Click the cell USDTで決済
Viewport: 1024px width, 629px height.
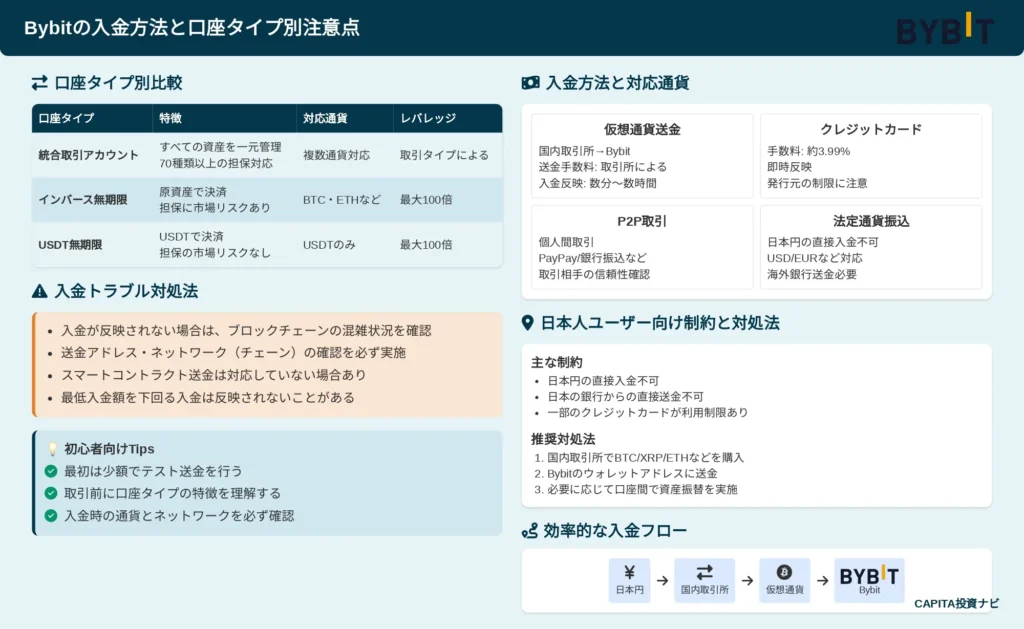[191, 236]
